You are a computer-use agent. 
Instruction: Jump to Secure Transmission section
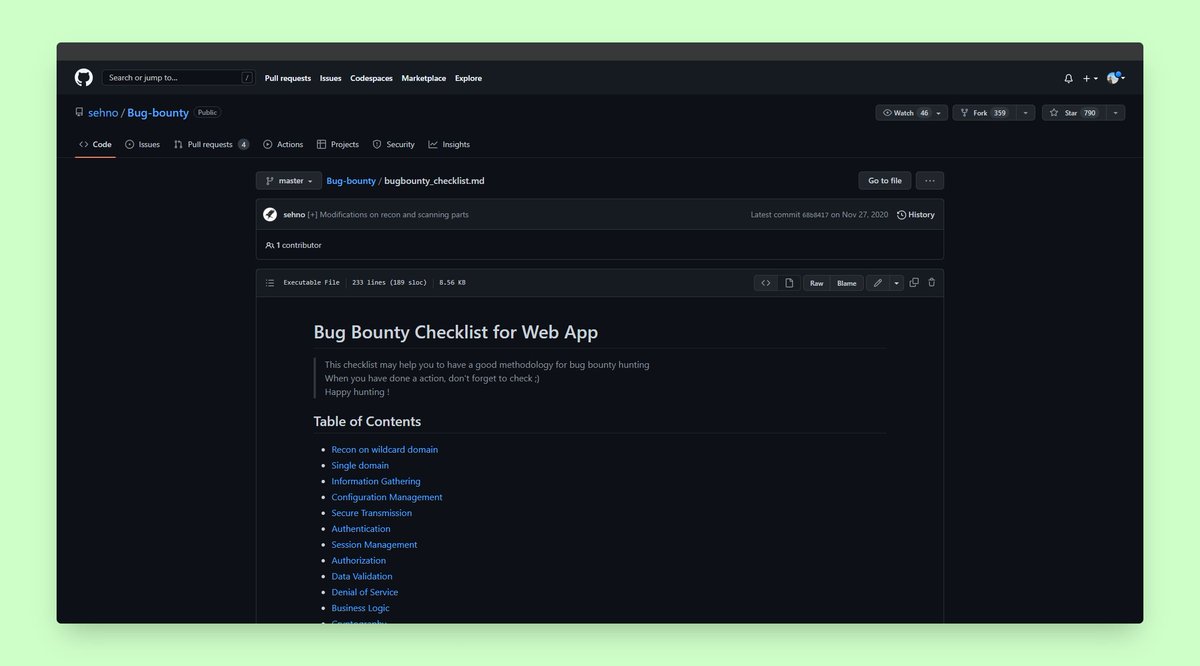pyautogui.click(x=372, y=513)
